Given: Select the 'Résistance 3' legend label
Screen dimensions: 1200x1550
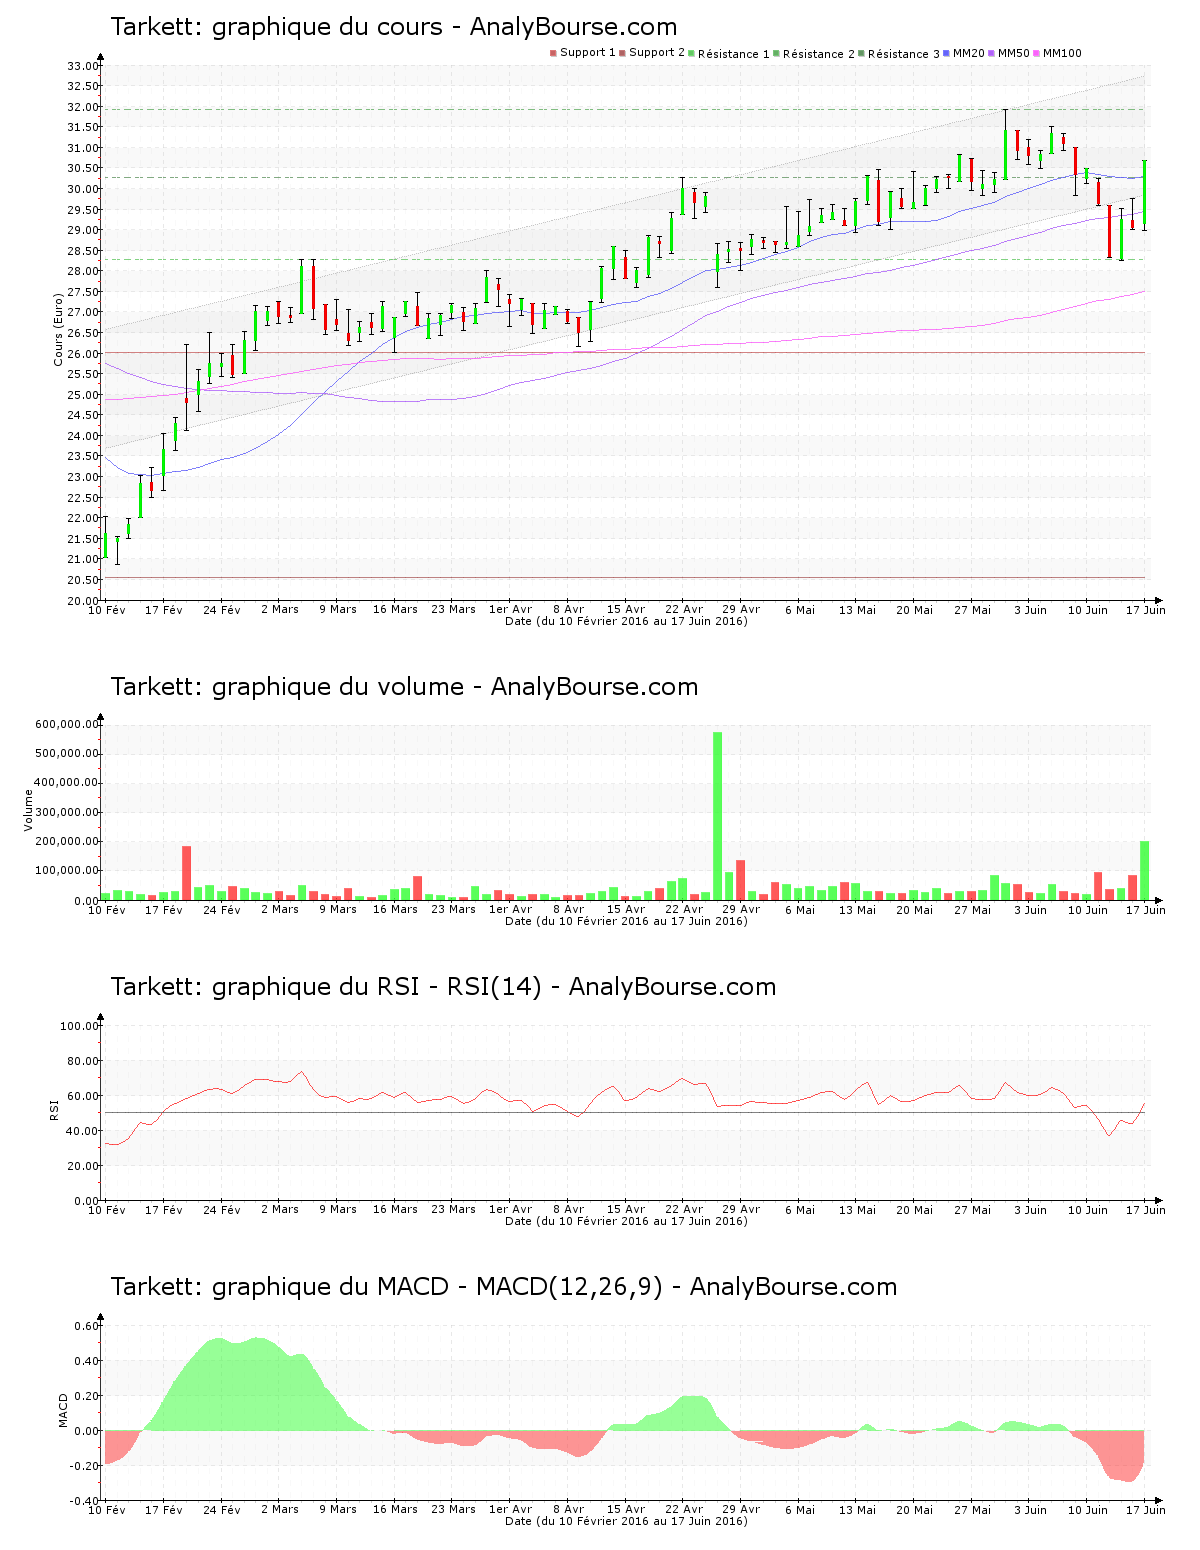Looking at the screenshot, I should (904, 54).
